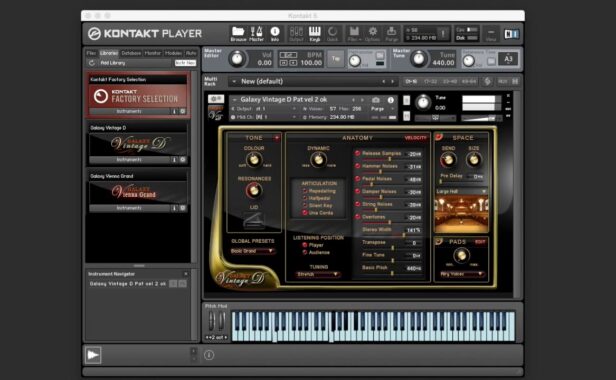Click the library refresh icon
The height and width of the screenshot is (380, 616).
point(92,63)
